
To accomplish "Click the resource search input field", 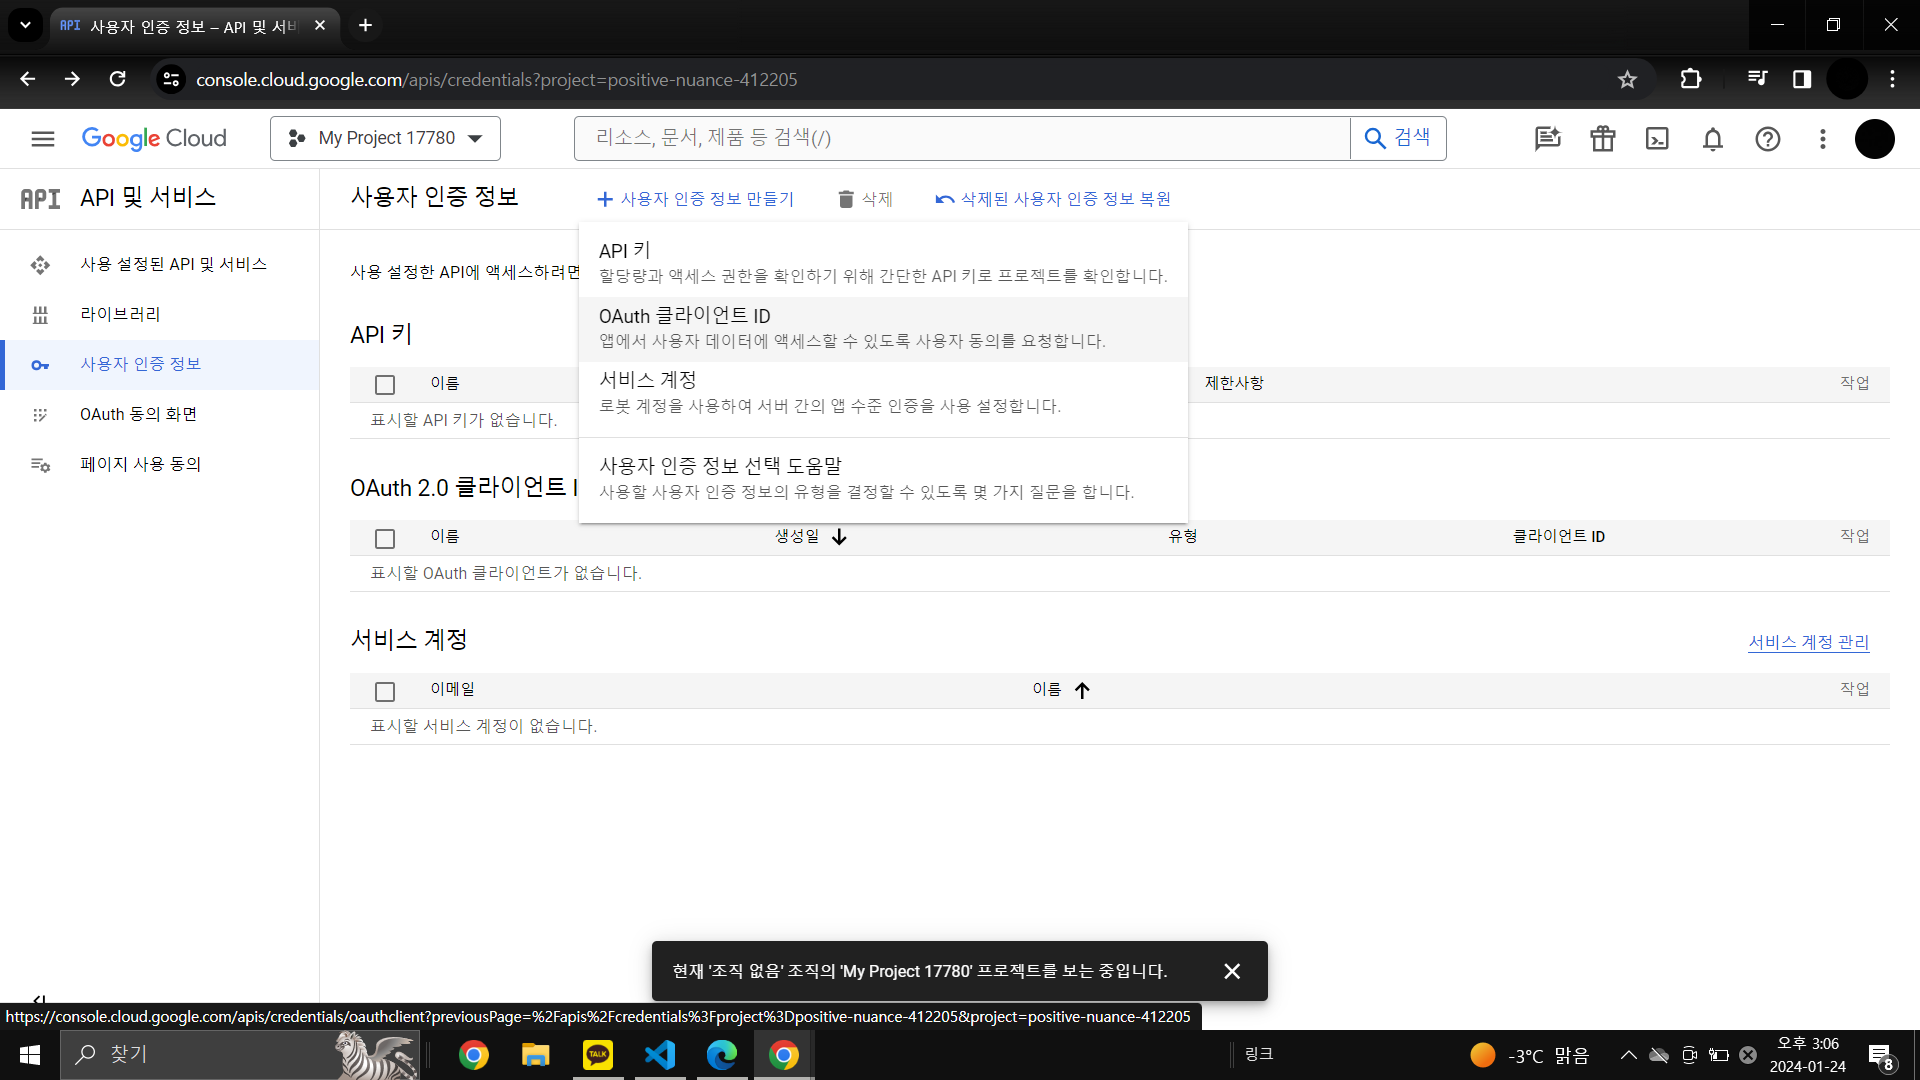I will (x=960, y=139).
